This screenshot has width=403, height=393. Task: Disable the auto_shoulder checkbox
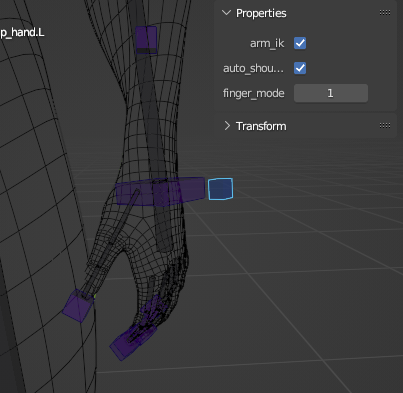[x=300, y=68]
